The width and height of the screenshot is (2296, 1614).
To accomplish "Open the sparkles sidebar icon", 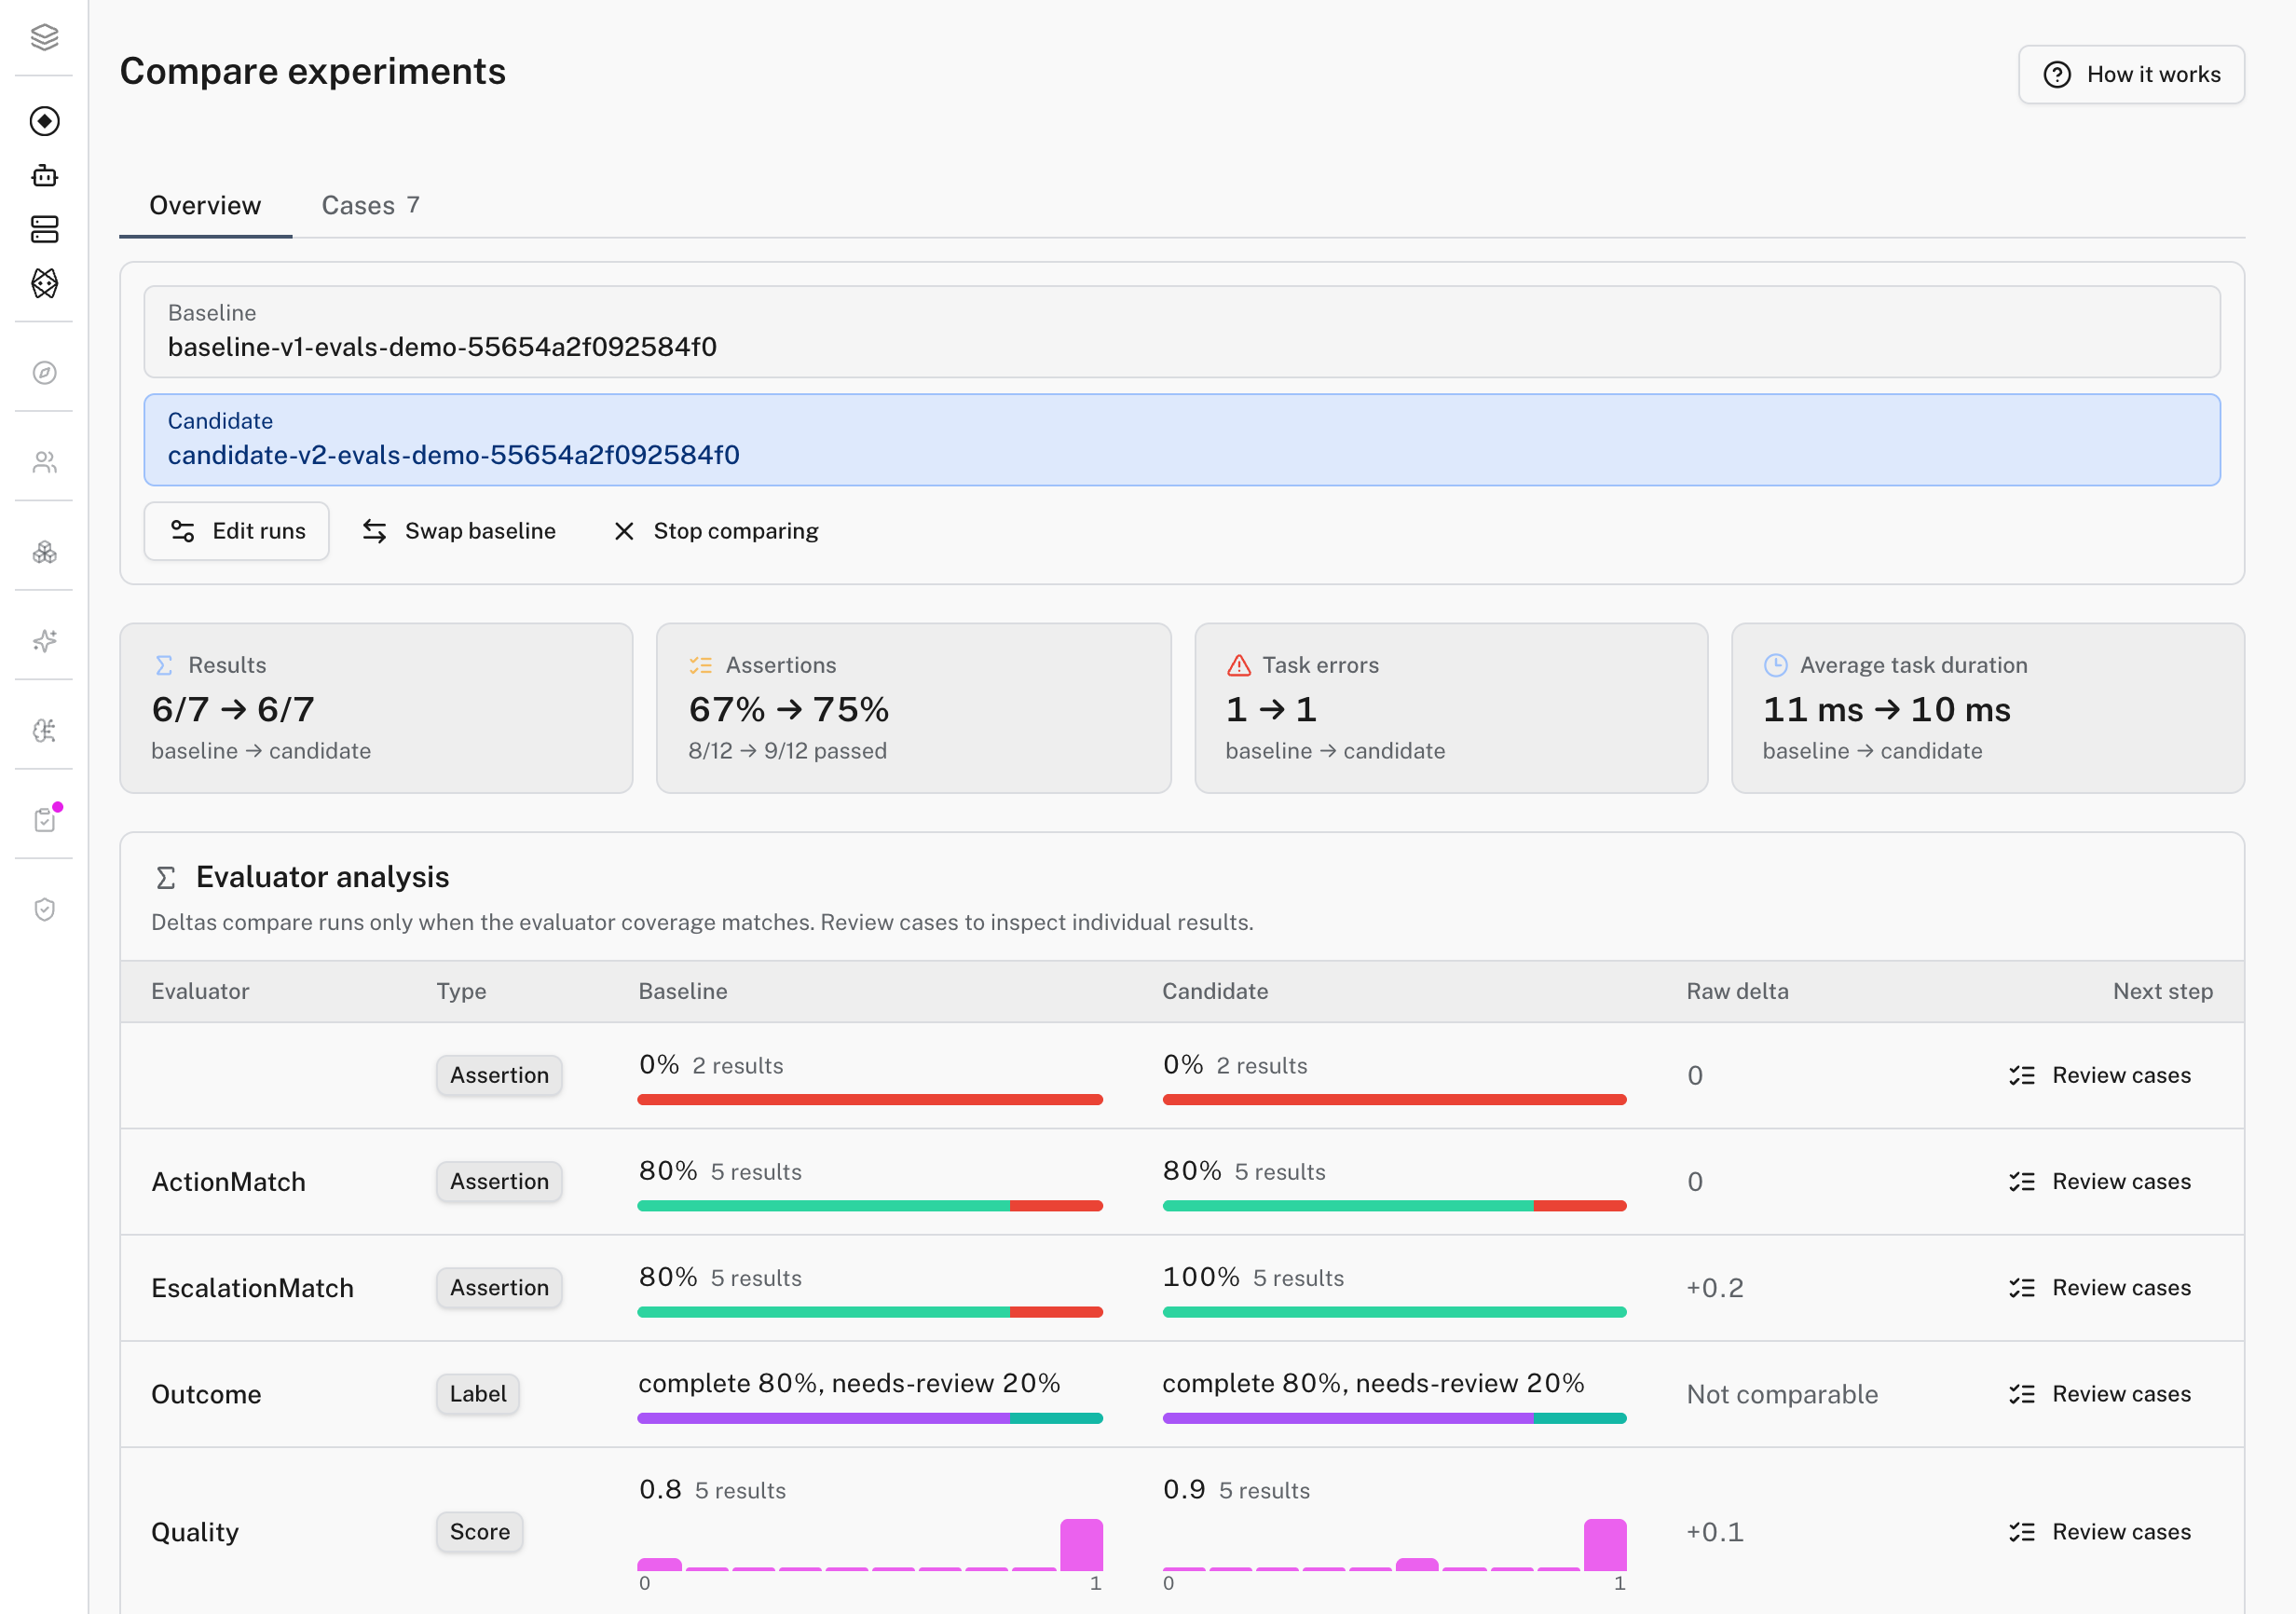I will tap(44, 641).
